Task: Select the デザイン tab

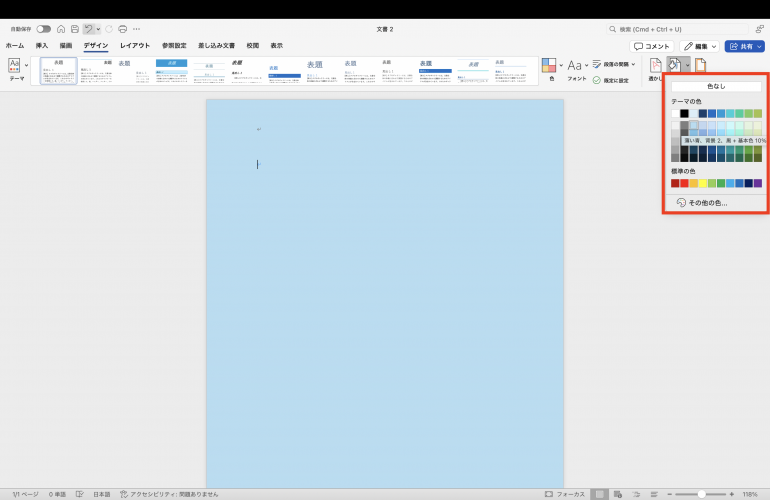Action: point(96,46)
